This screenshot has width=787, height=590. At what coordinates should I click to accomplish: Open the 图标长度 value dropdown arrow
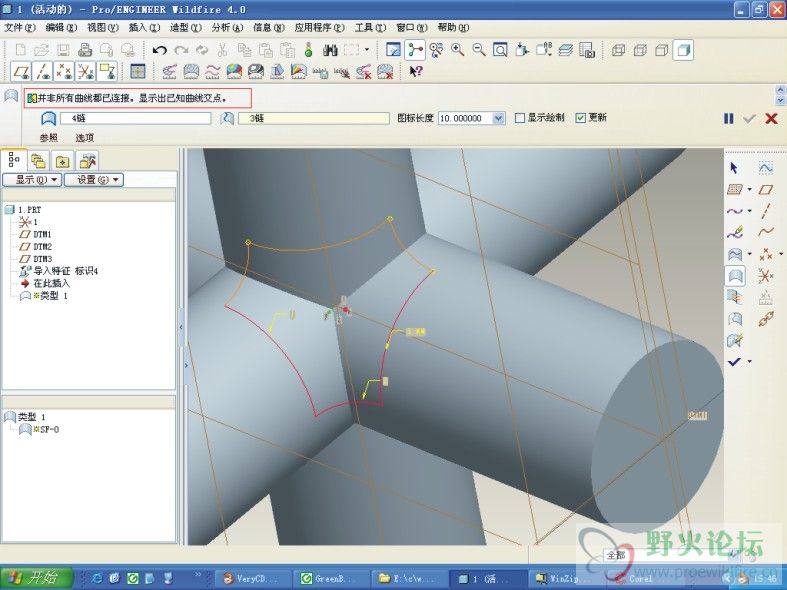pyautogui.click(x=498, y=118)
